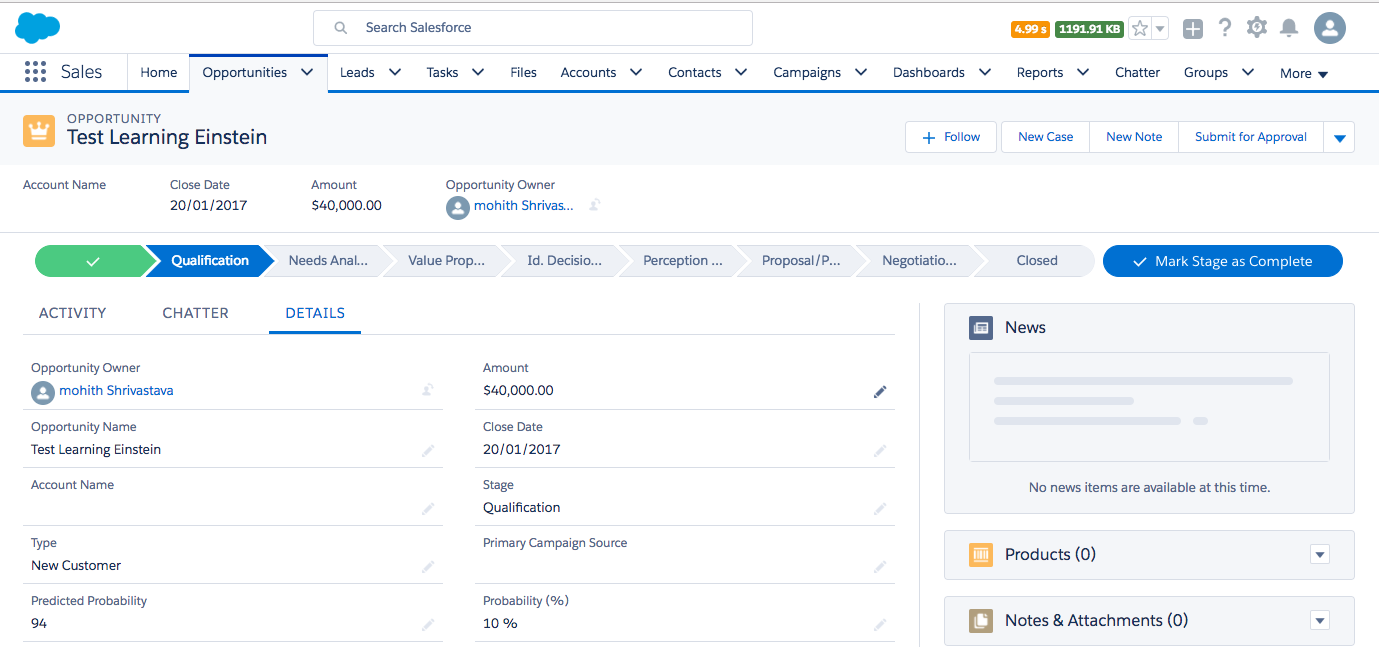The height and width of the screenshot is (647, 1379).
Task: Select the Qualification stage in the path
Action: tap(210, 261)
